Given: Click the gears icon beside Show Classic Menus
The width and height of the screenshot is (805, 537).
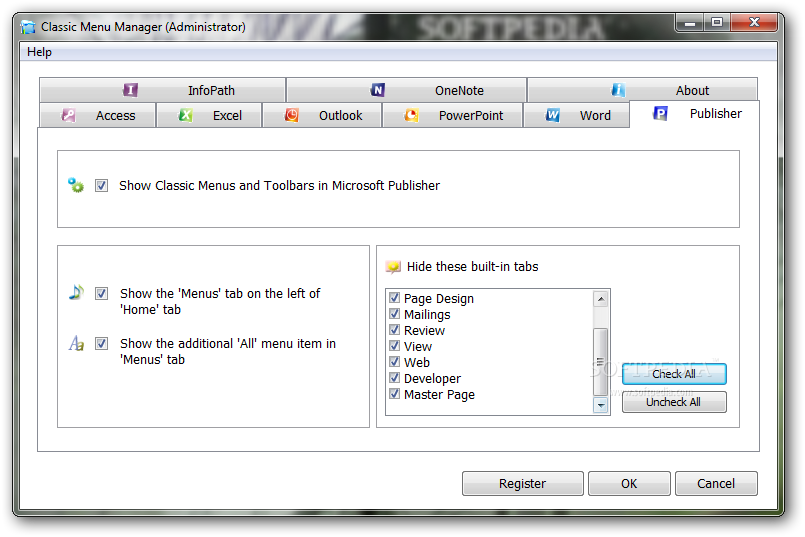Looking at the screenshot, I should click(76, 185).
